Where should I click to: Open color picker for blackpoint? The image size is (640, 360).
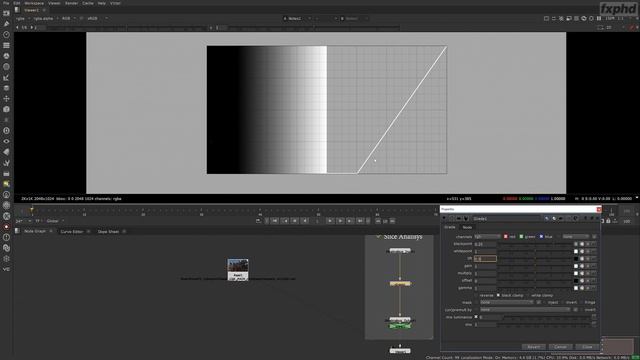[x=582, y=244]
